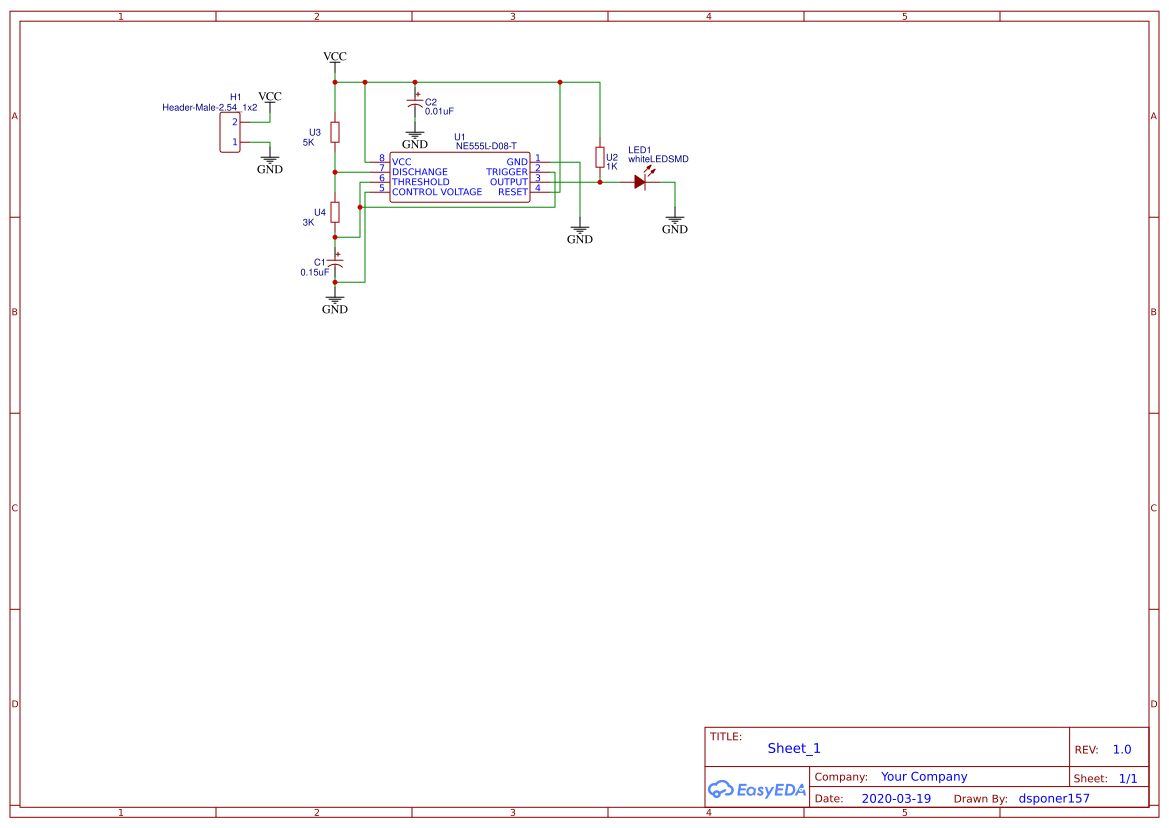Select the NE555L-D08-T timer symbol U1
Viewport: 1169px width, 828px height.
pos(460,176)
